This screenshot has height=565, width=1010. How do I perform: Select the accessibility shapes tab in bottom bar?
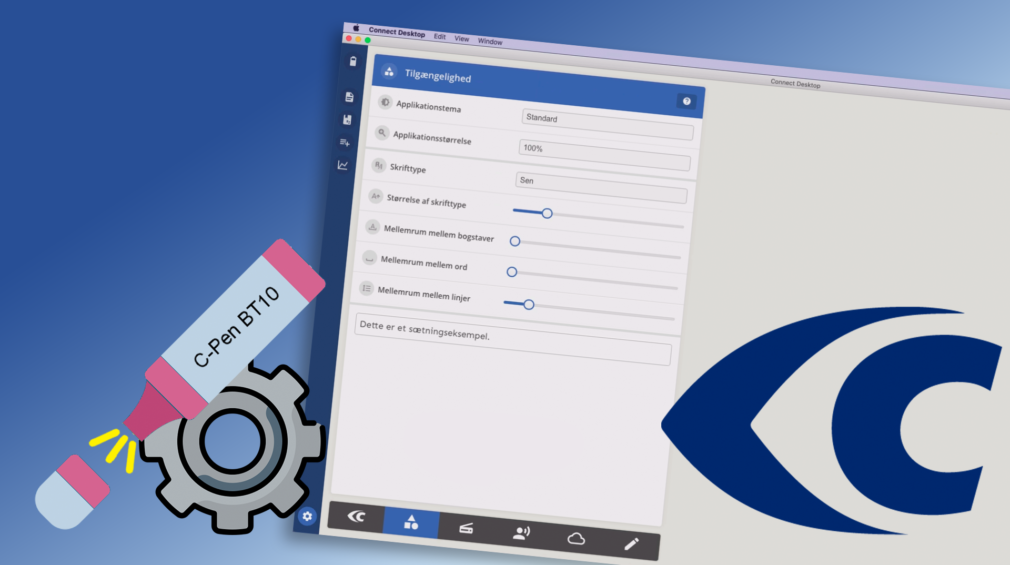click(x=411, y=522)
